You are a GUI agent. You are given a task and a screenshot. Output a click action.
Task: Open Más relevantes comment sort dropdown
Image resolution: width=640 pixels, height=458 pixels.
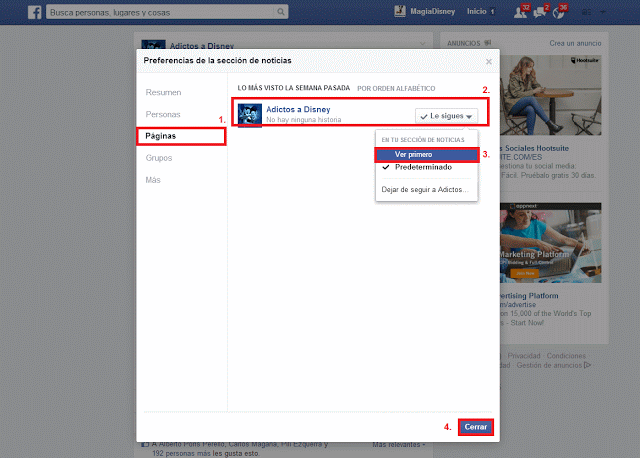tap(398, 445)
